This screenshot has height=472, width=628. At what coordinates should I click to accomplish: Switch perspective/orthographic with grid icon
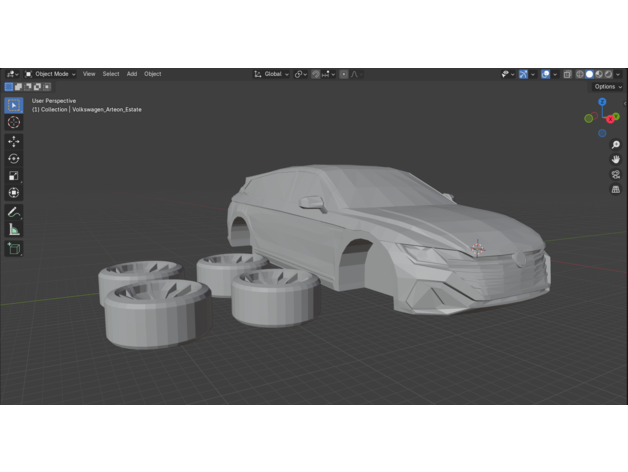616,189
